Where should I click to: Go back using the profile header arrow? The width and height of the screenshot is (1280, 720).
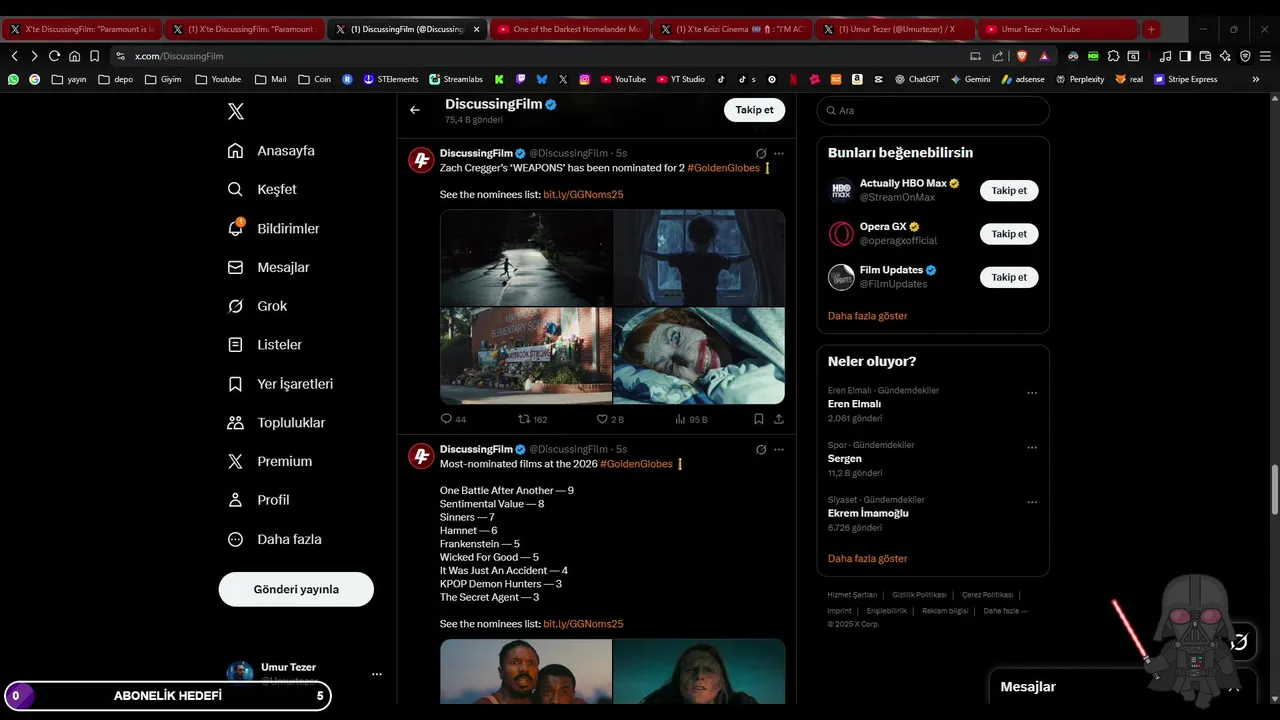(415, 110)
